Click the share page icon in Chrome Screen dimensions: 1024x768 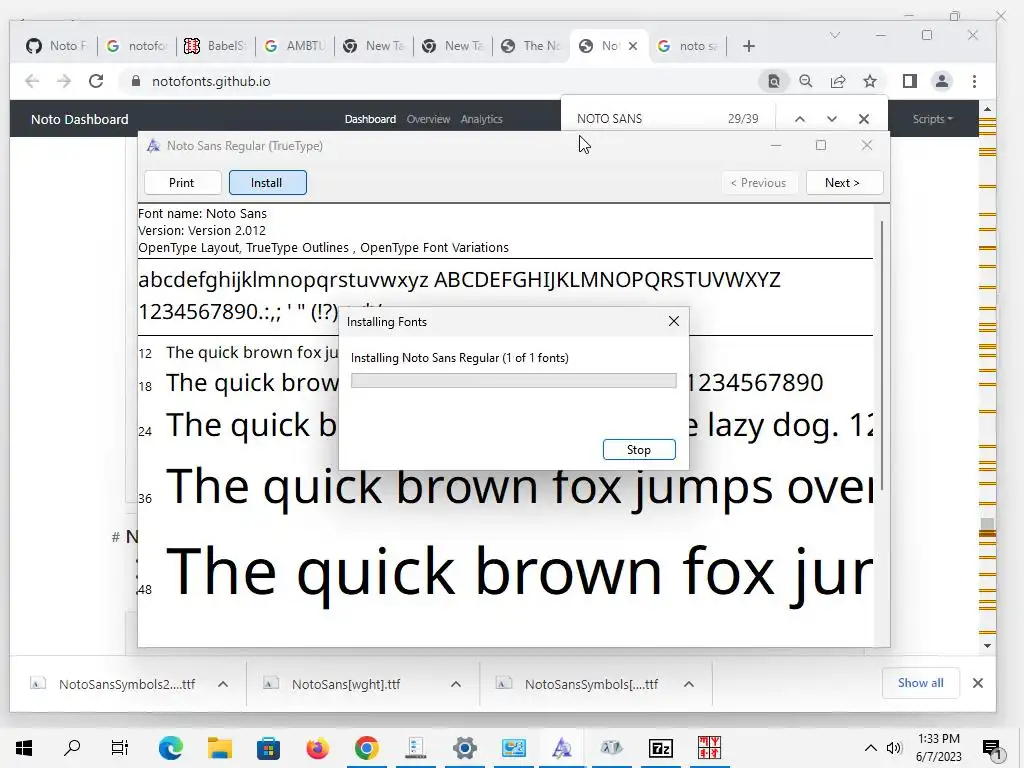pos(838,81)
